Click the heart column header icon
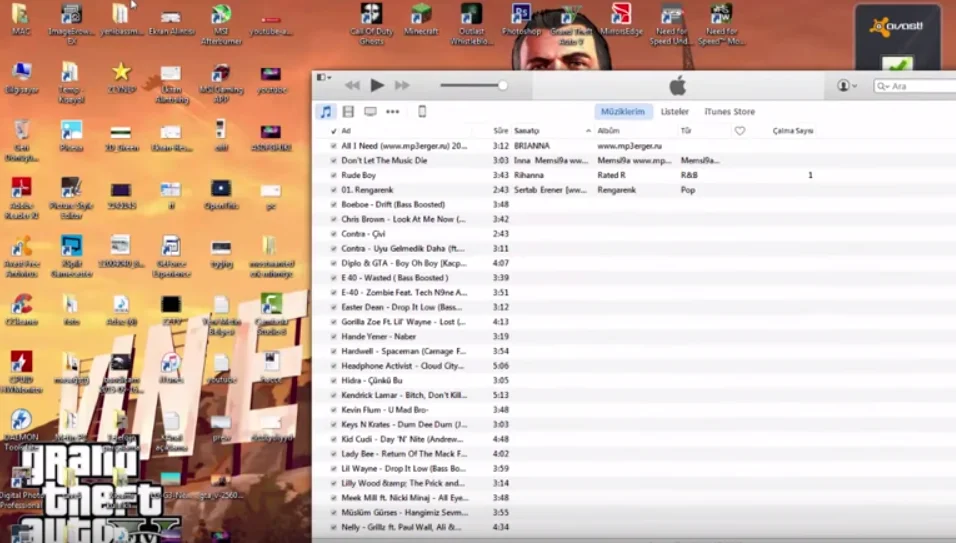Image resolution: width=956 pixels, height=543 pixels. point(740,130)
